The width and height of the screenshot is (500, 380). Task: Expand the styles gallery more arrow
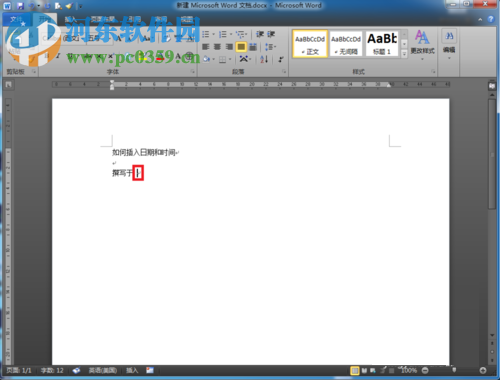click(x=404, y=54)
